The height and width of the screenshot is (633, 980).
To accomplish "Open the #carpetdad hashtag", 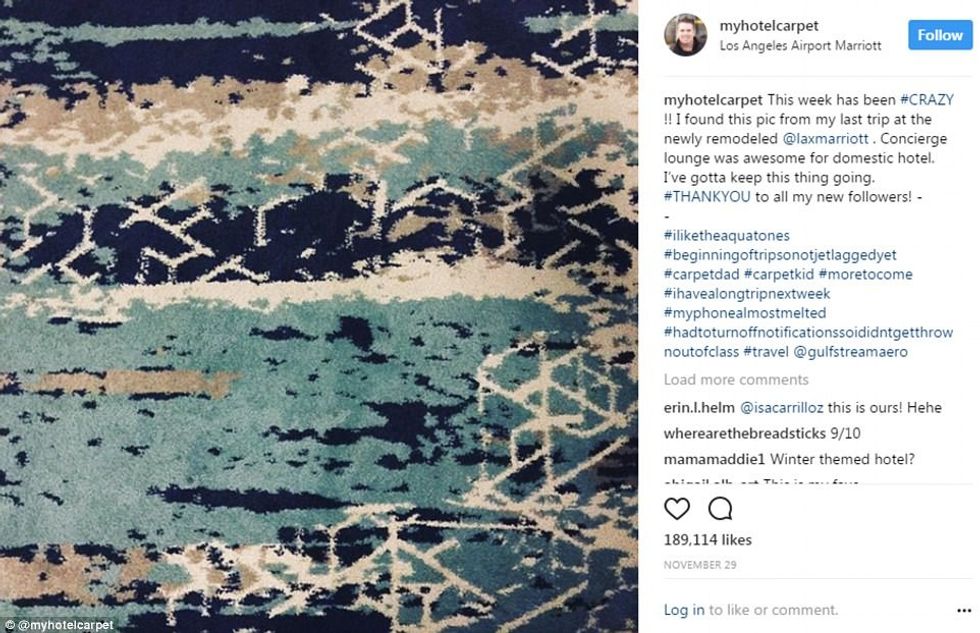I will [x=701, y=274].
